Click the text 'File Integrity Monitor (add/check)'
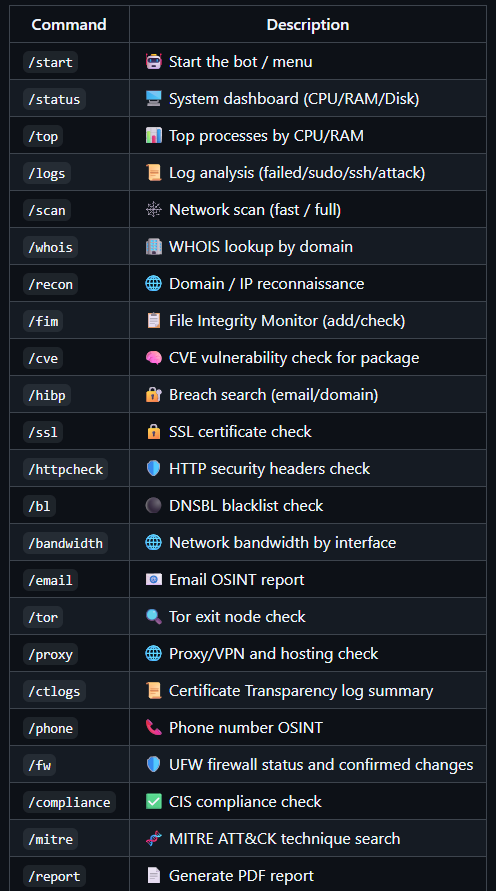Screen dimensions: 496x891 pos(287,321)
